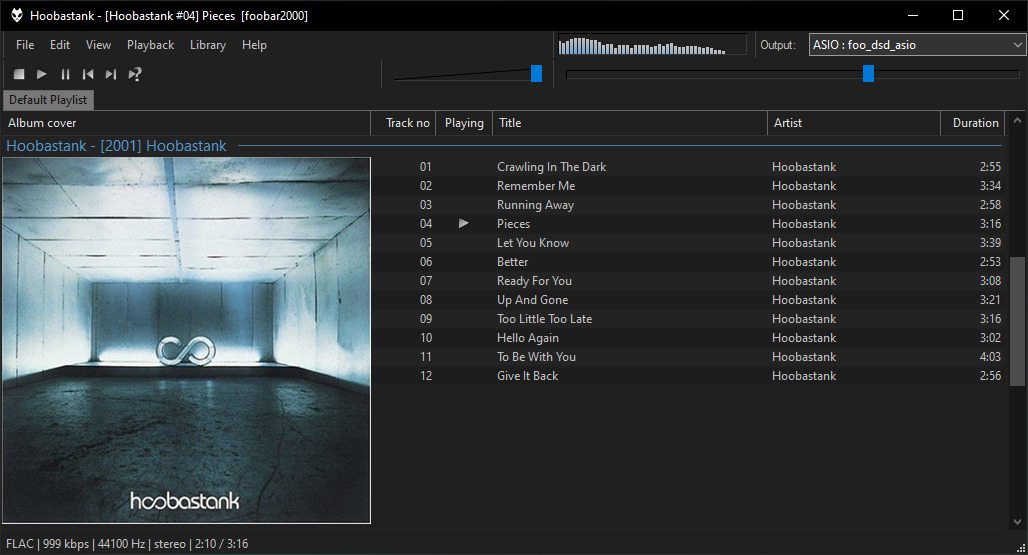Screen dimensions: 1028x555
Task: Open the Library menu
Action: click(207, 45)
